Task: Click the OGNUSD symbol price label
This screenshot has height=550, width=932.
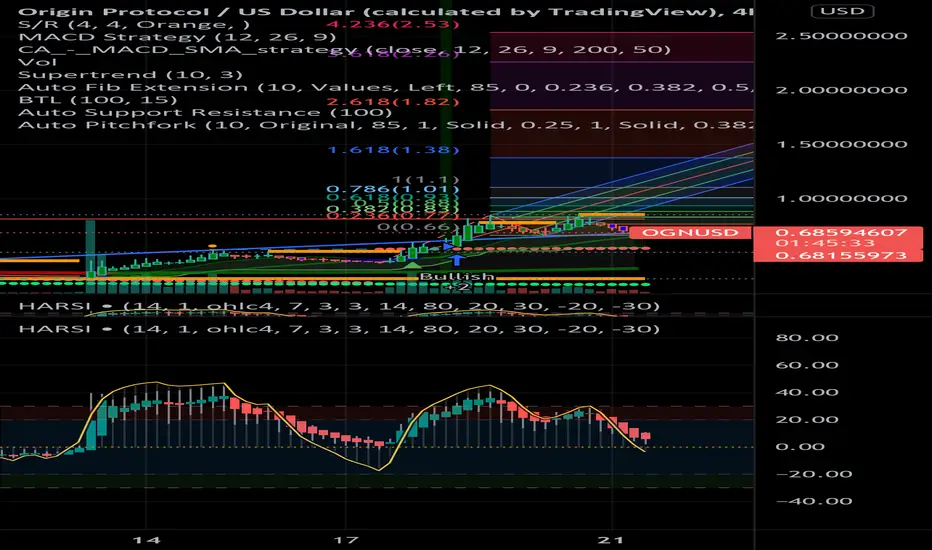Action: (x=690, y=232)
